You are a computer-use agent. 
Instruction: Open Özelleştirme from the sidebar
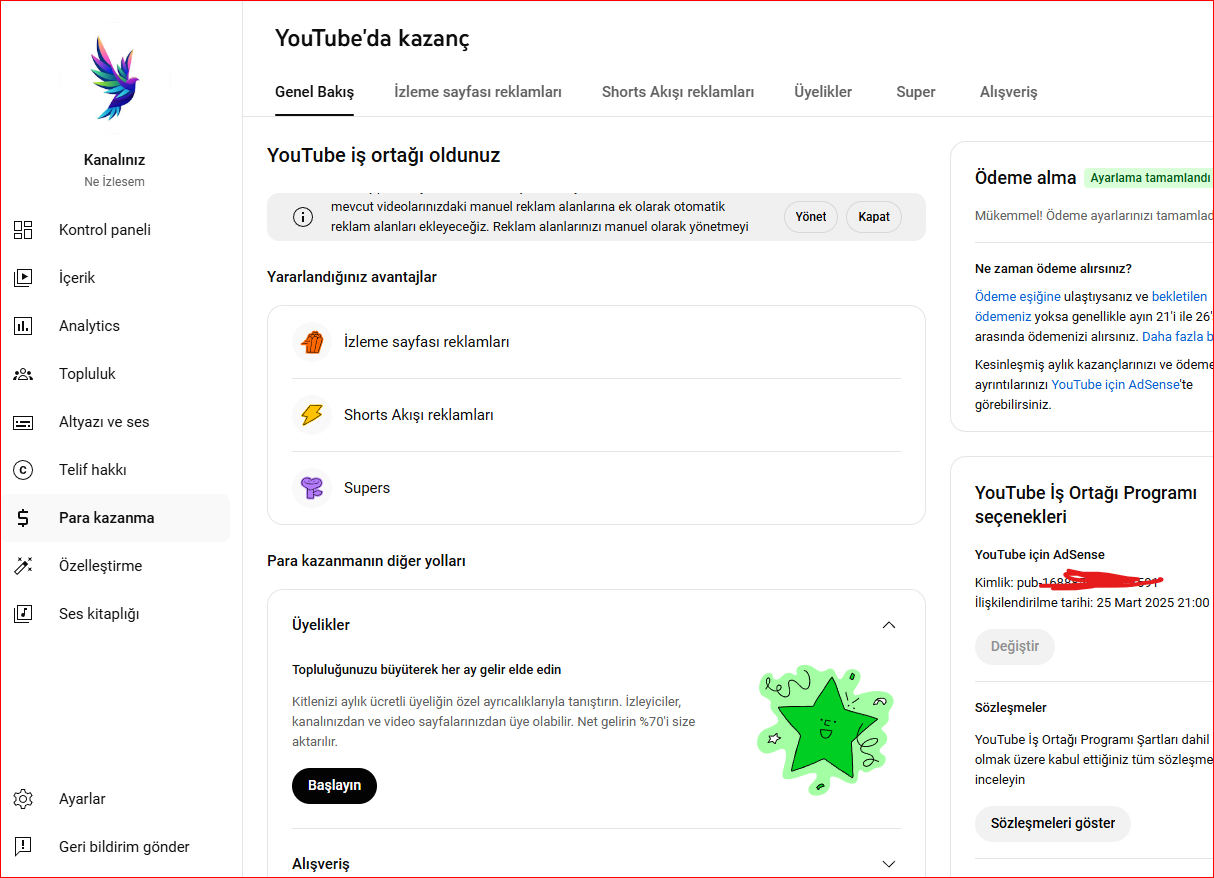115,566
